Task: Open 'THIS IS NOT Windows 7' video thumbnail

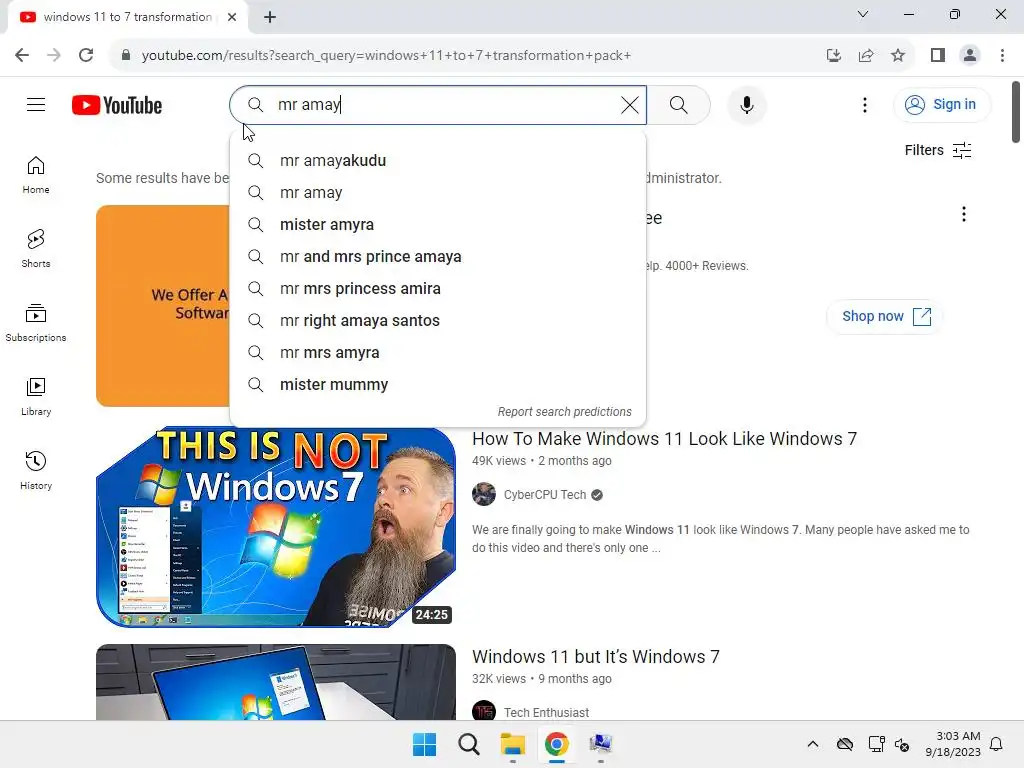Action: [276, 527]
